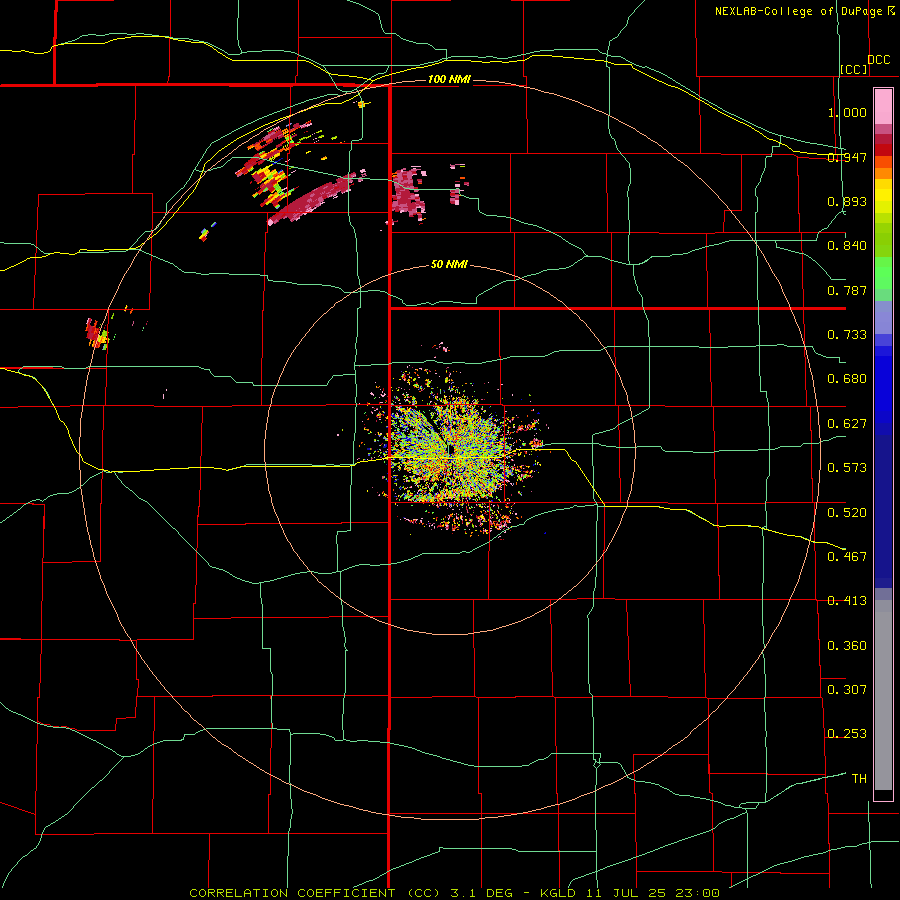Select the 0.520 scale value
Viewport: 900px width, 900px height.
(x=847, y=513)
